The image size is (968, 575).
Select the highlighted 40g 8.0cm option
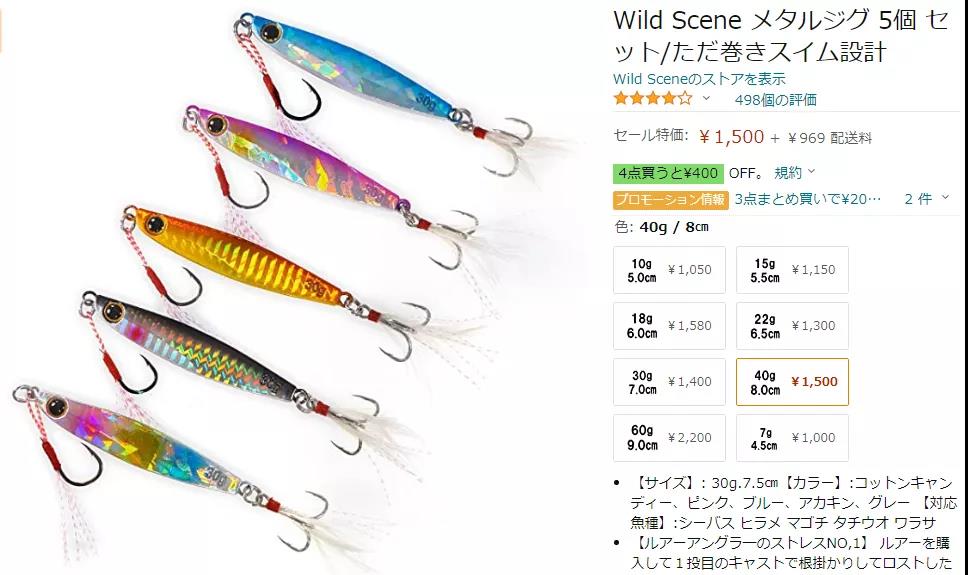[792, 382]
